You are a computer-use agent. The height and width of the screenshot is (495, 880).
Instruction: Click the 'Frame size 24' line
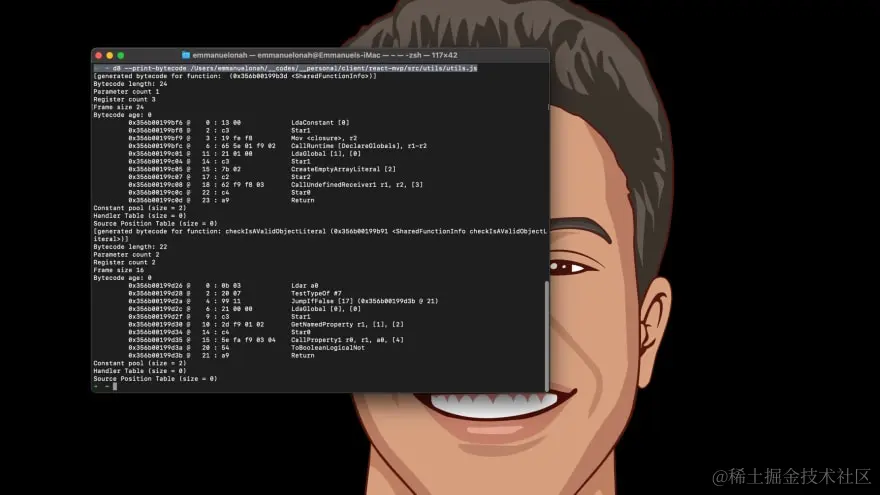tap(118, 107)
